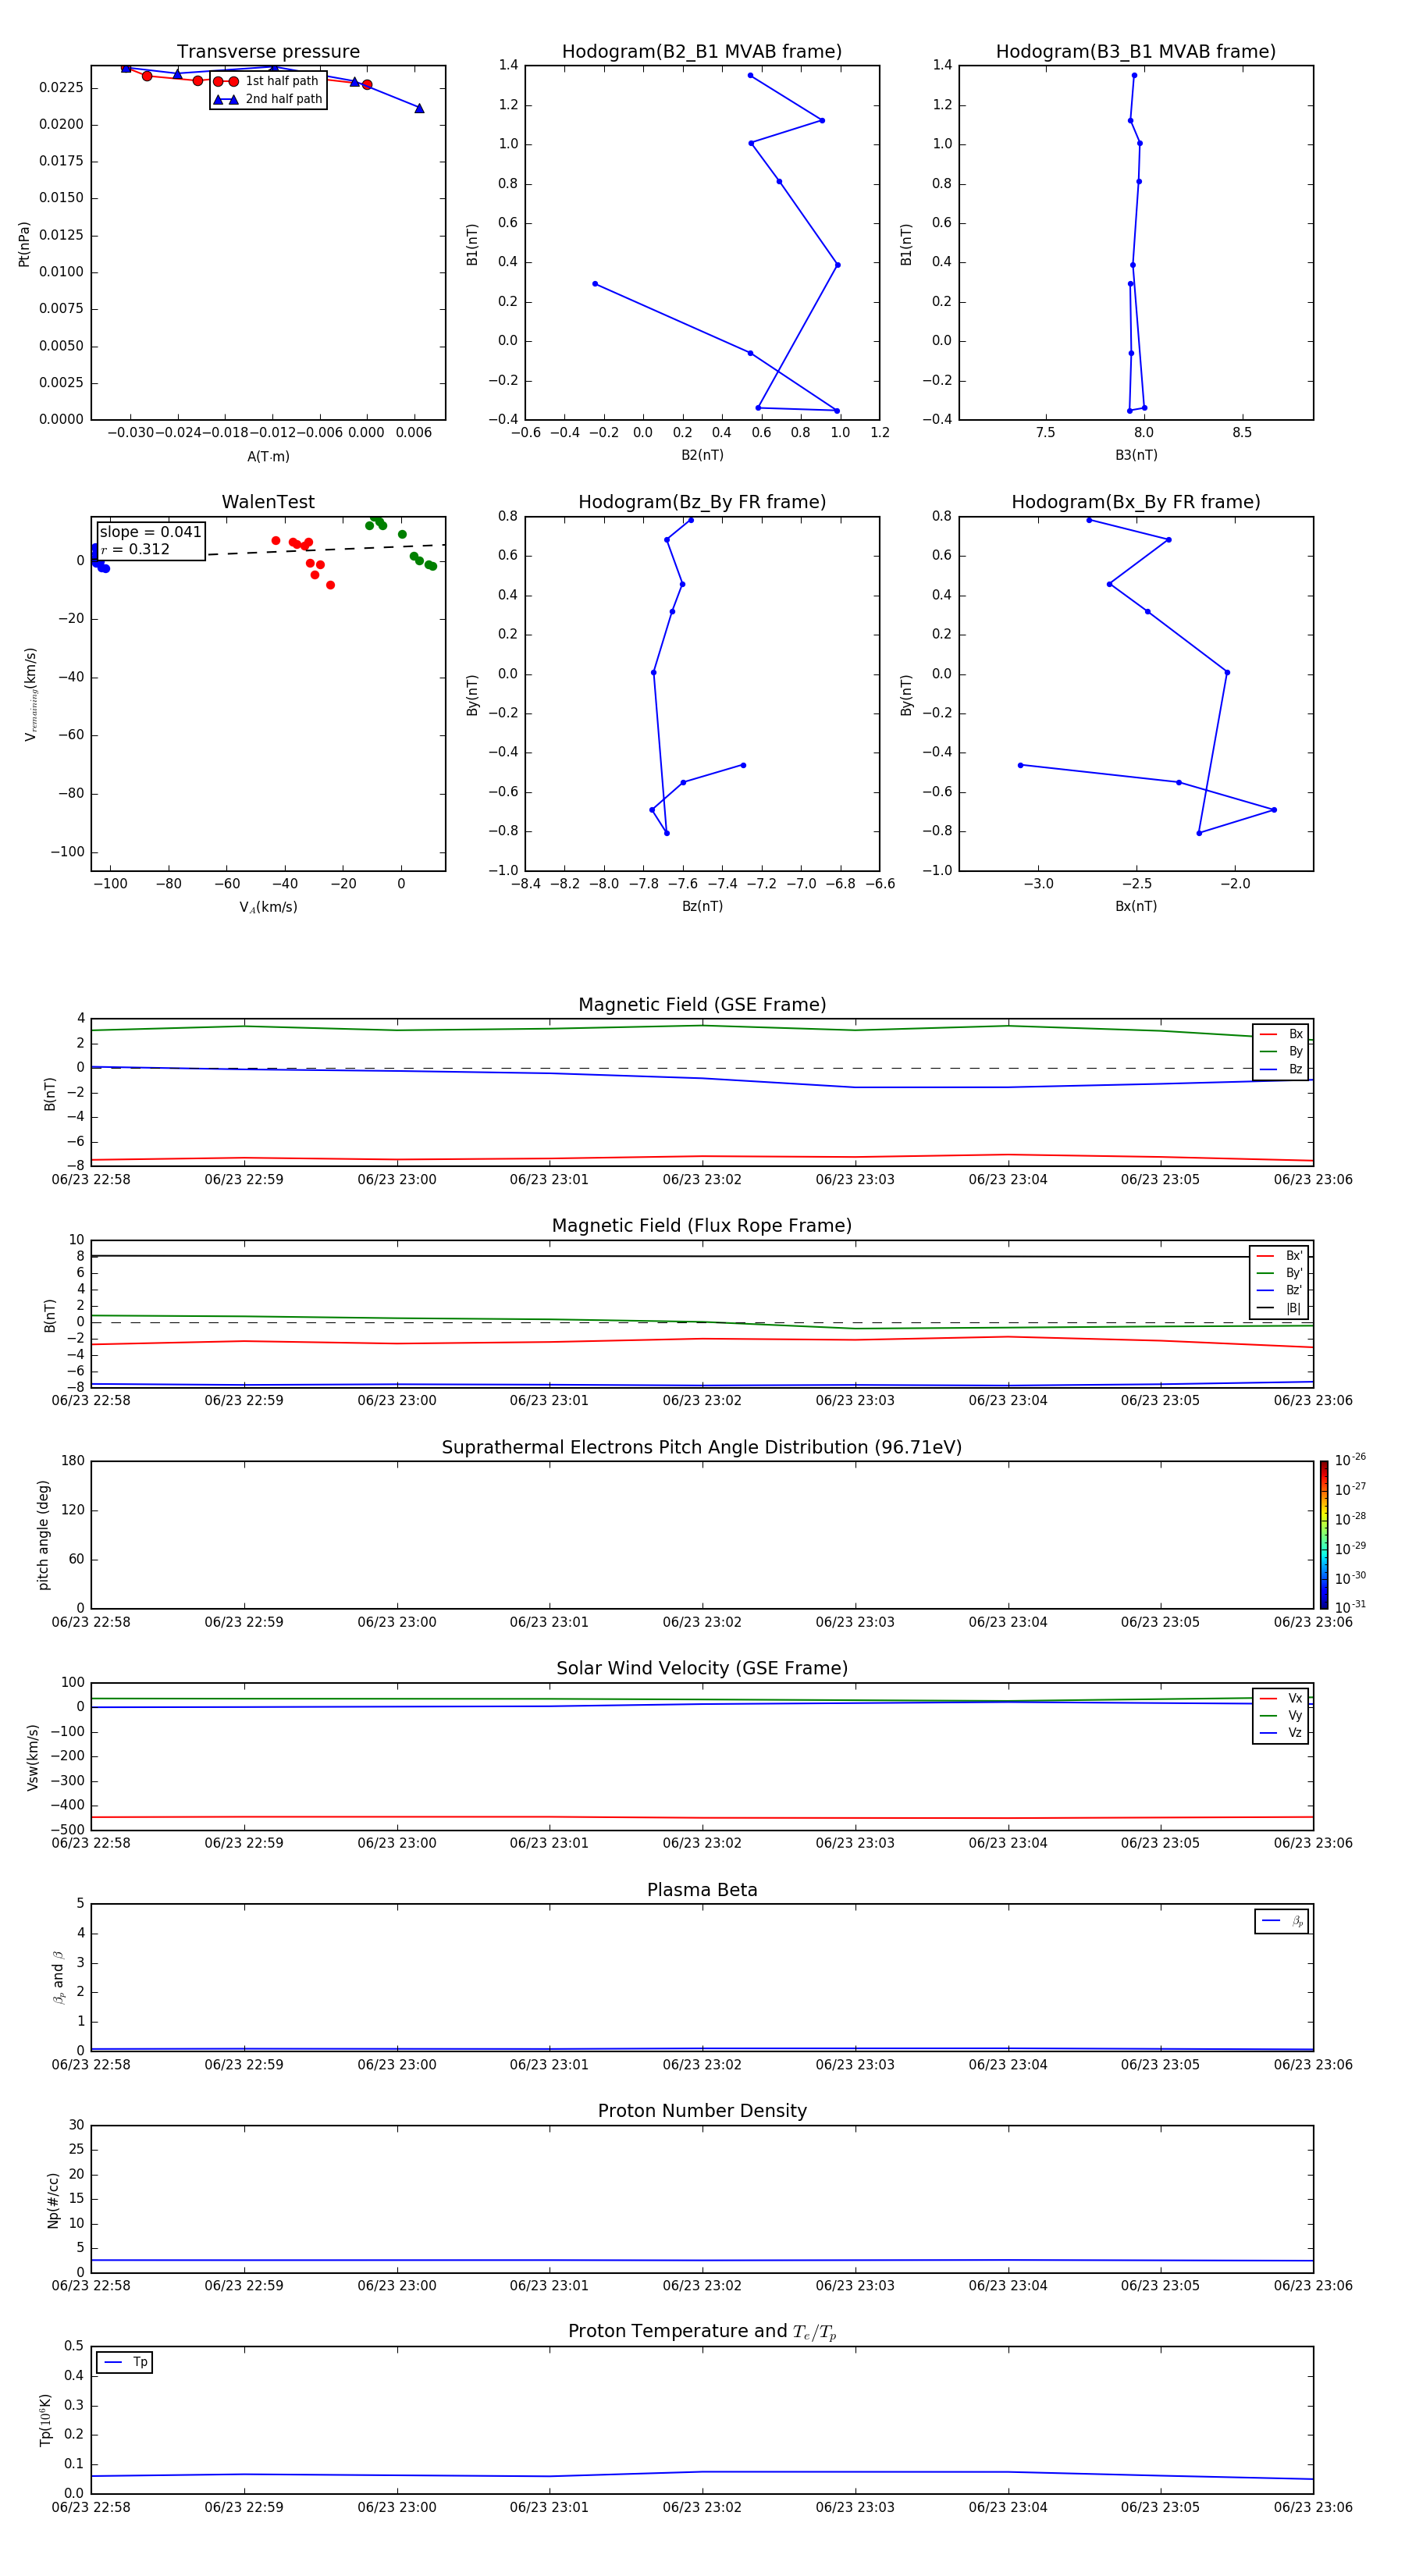Select the Bx entry in GSE magnetic field legend
Viewport: 1405px width, 2576px height.
click(1281, 1034)
